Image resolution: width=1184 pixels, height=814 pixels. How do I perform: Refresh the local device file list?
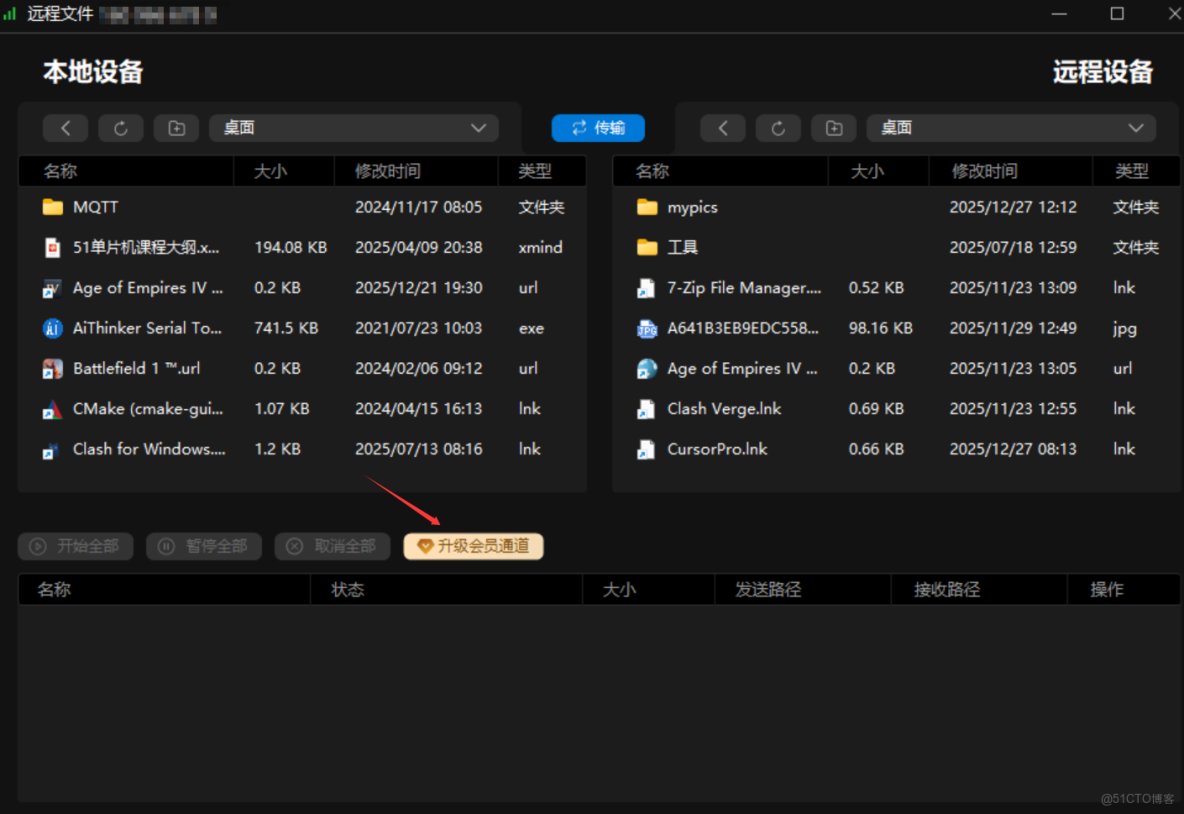120,128
